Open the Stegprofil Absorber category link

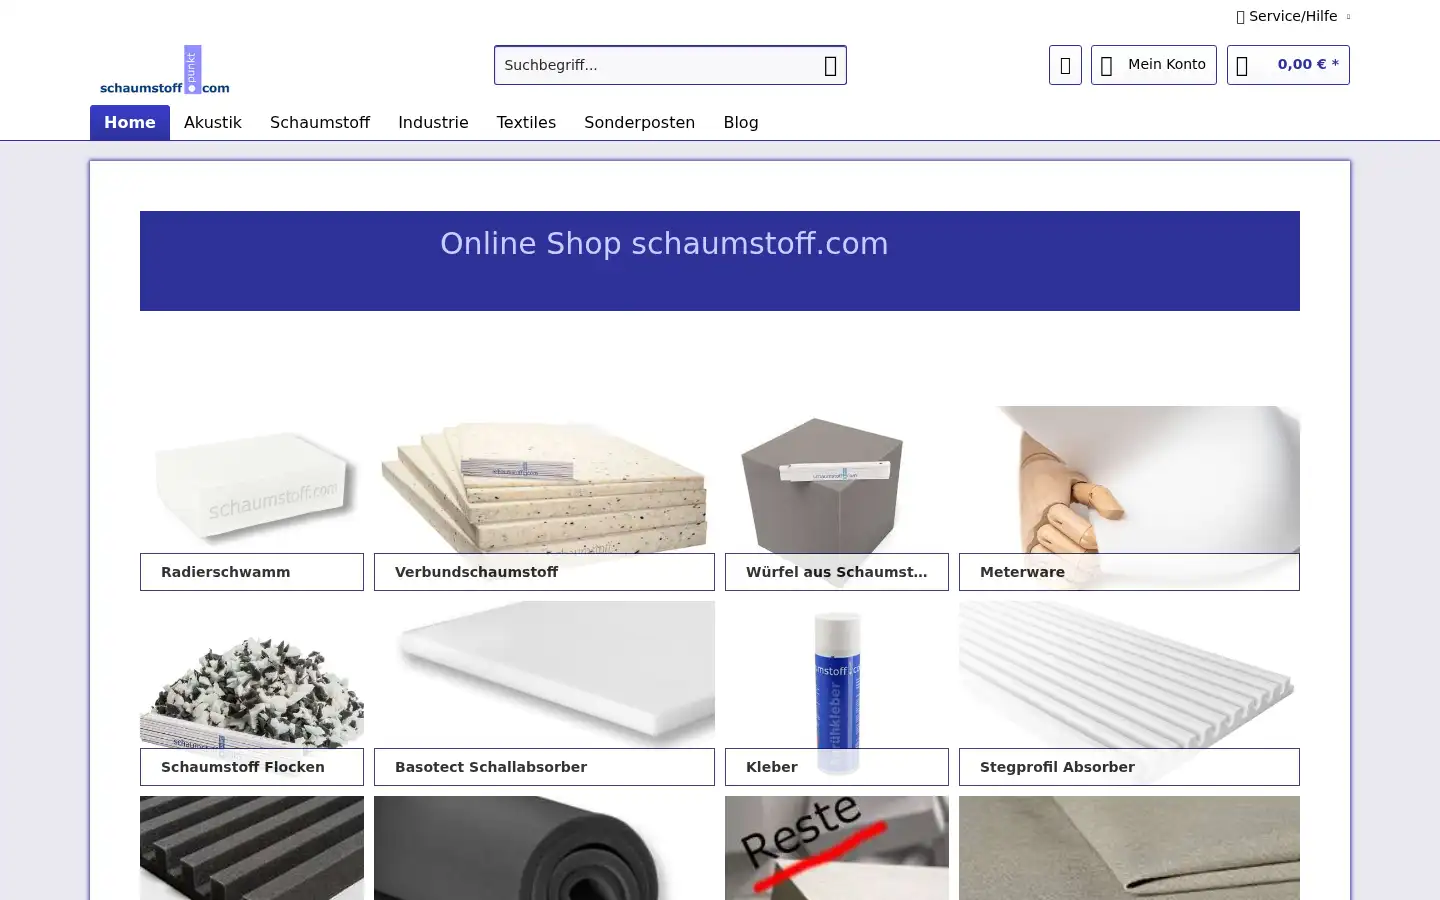1129,767
